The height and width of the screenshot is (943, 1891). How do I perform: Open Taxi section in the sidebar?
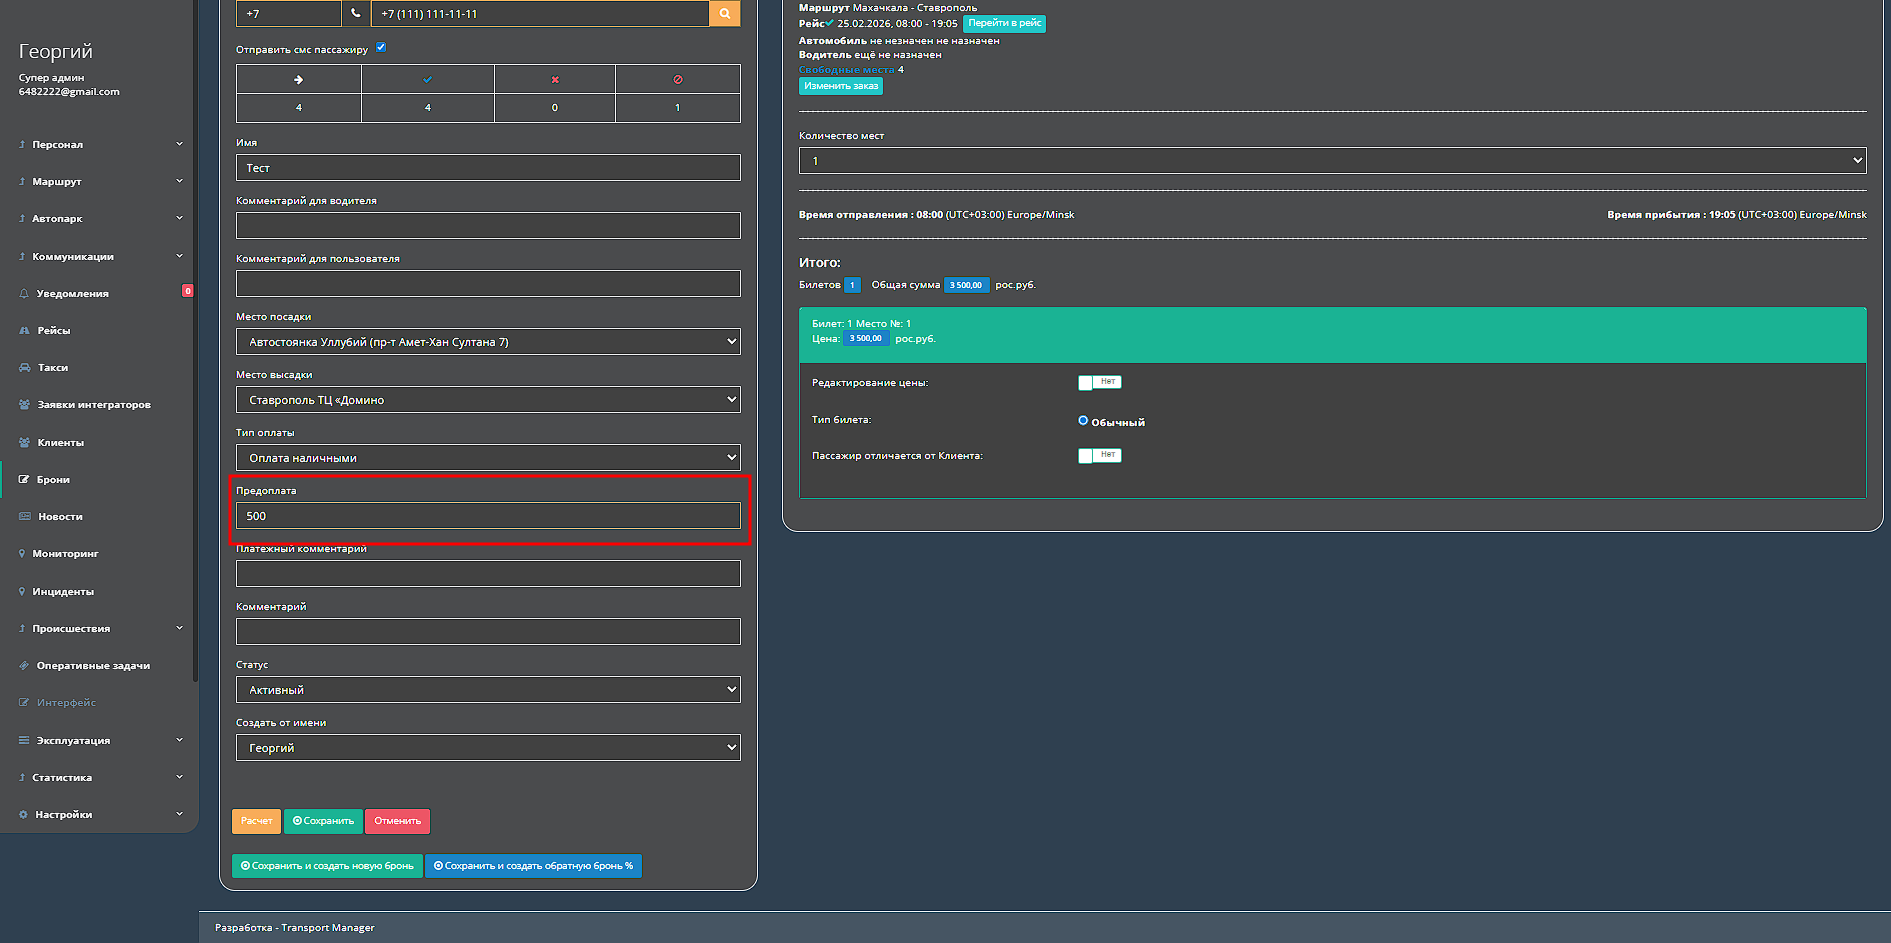click(x=53, y=368)
